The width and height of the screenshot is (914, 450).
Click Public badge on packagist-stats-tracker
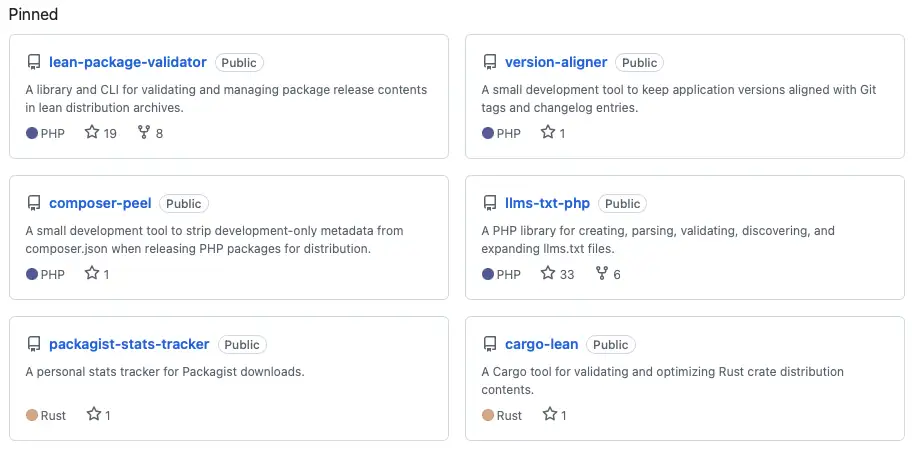242,344
